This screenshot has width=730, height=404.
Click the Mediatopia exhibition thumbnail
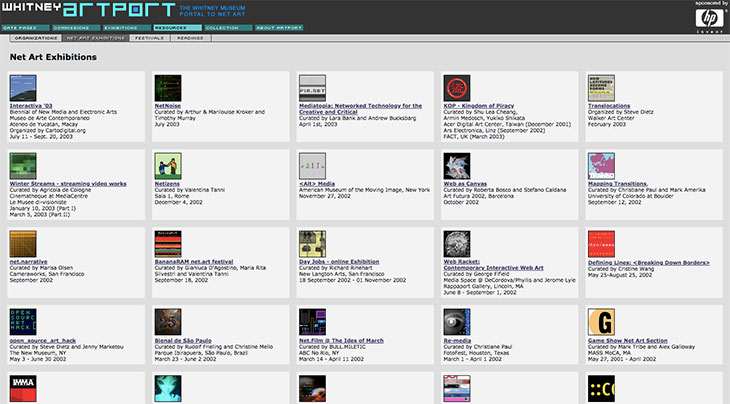[312, 88]
